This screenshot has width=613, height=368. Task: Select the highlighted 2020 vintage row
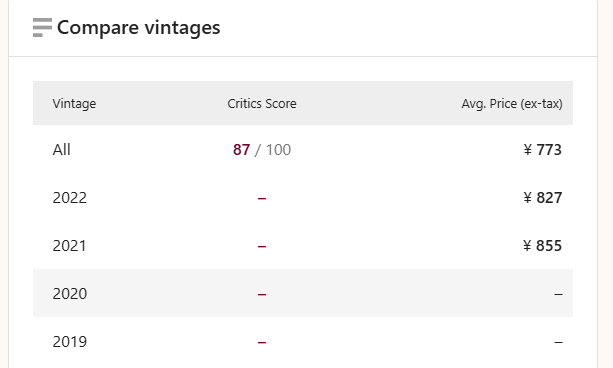pyautogui.click(x=303, y=293)
